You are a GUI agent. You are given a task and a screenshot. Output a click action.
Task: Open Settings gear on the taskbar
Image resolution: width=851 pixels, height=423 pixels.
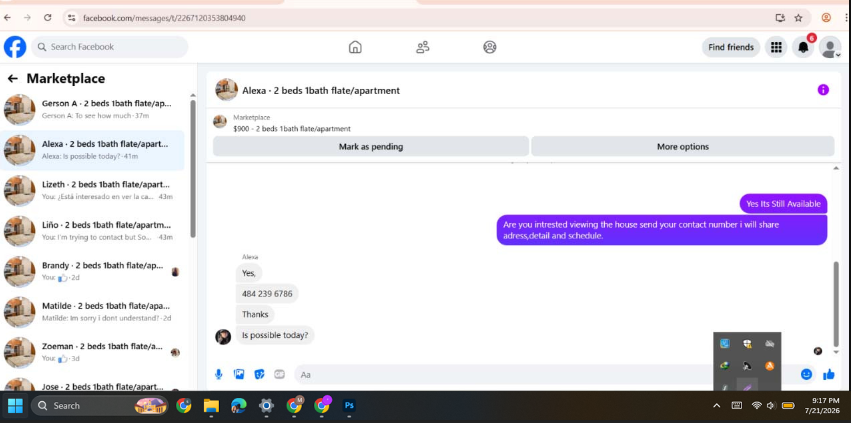pos(266,406)
